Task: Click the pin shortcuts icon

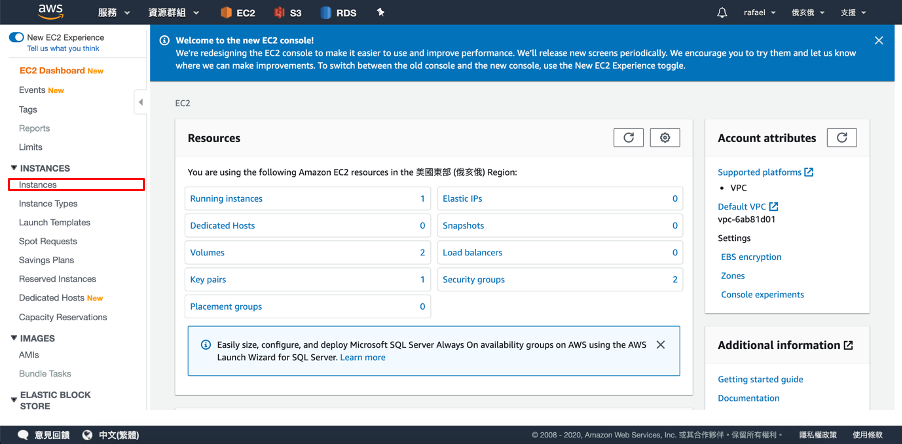Action: (380, 13)
